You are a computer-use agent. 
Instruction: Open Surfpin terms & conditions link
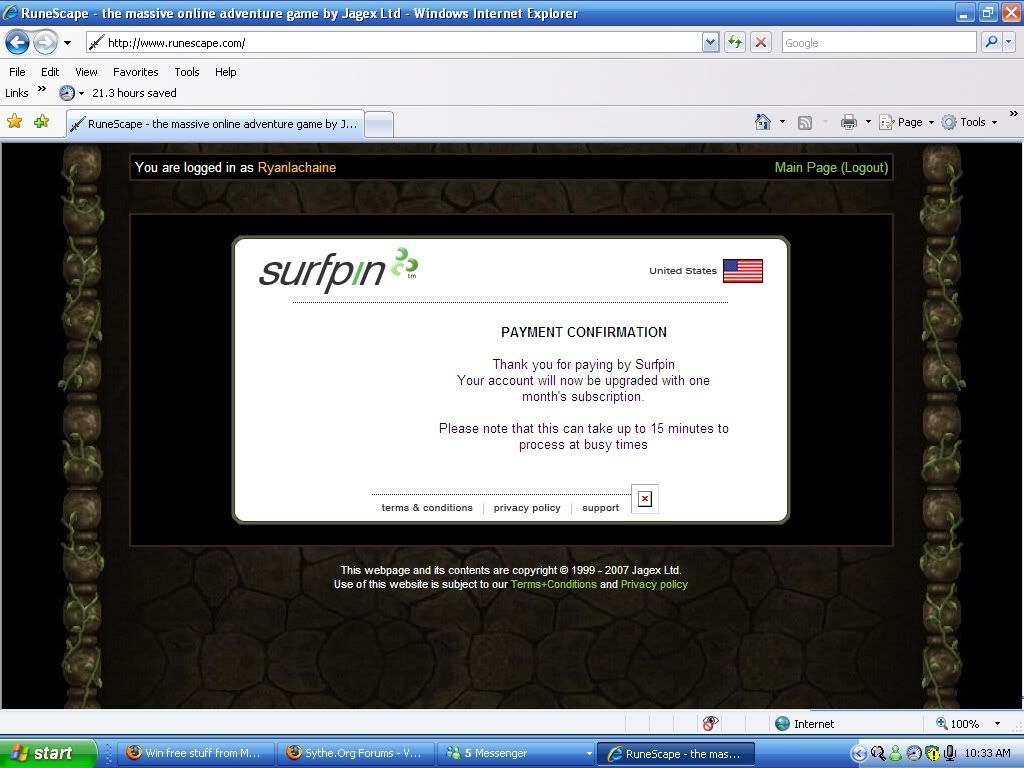click(426, 507)
